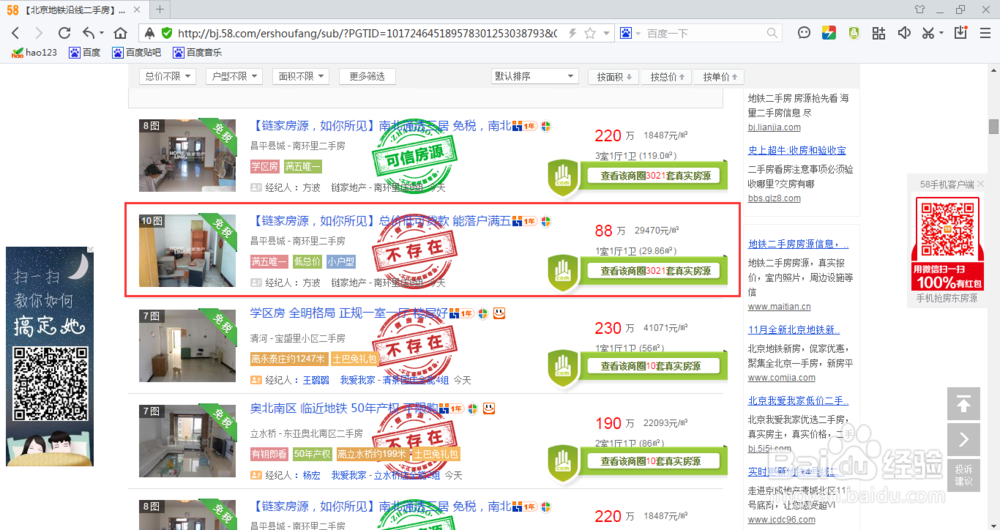Image resolution: width=1000 pixels, height=530 pixels.
Task: Click the scissors screenshot tool icon
Action: 928,33
